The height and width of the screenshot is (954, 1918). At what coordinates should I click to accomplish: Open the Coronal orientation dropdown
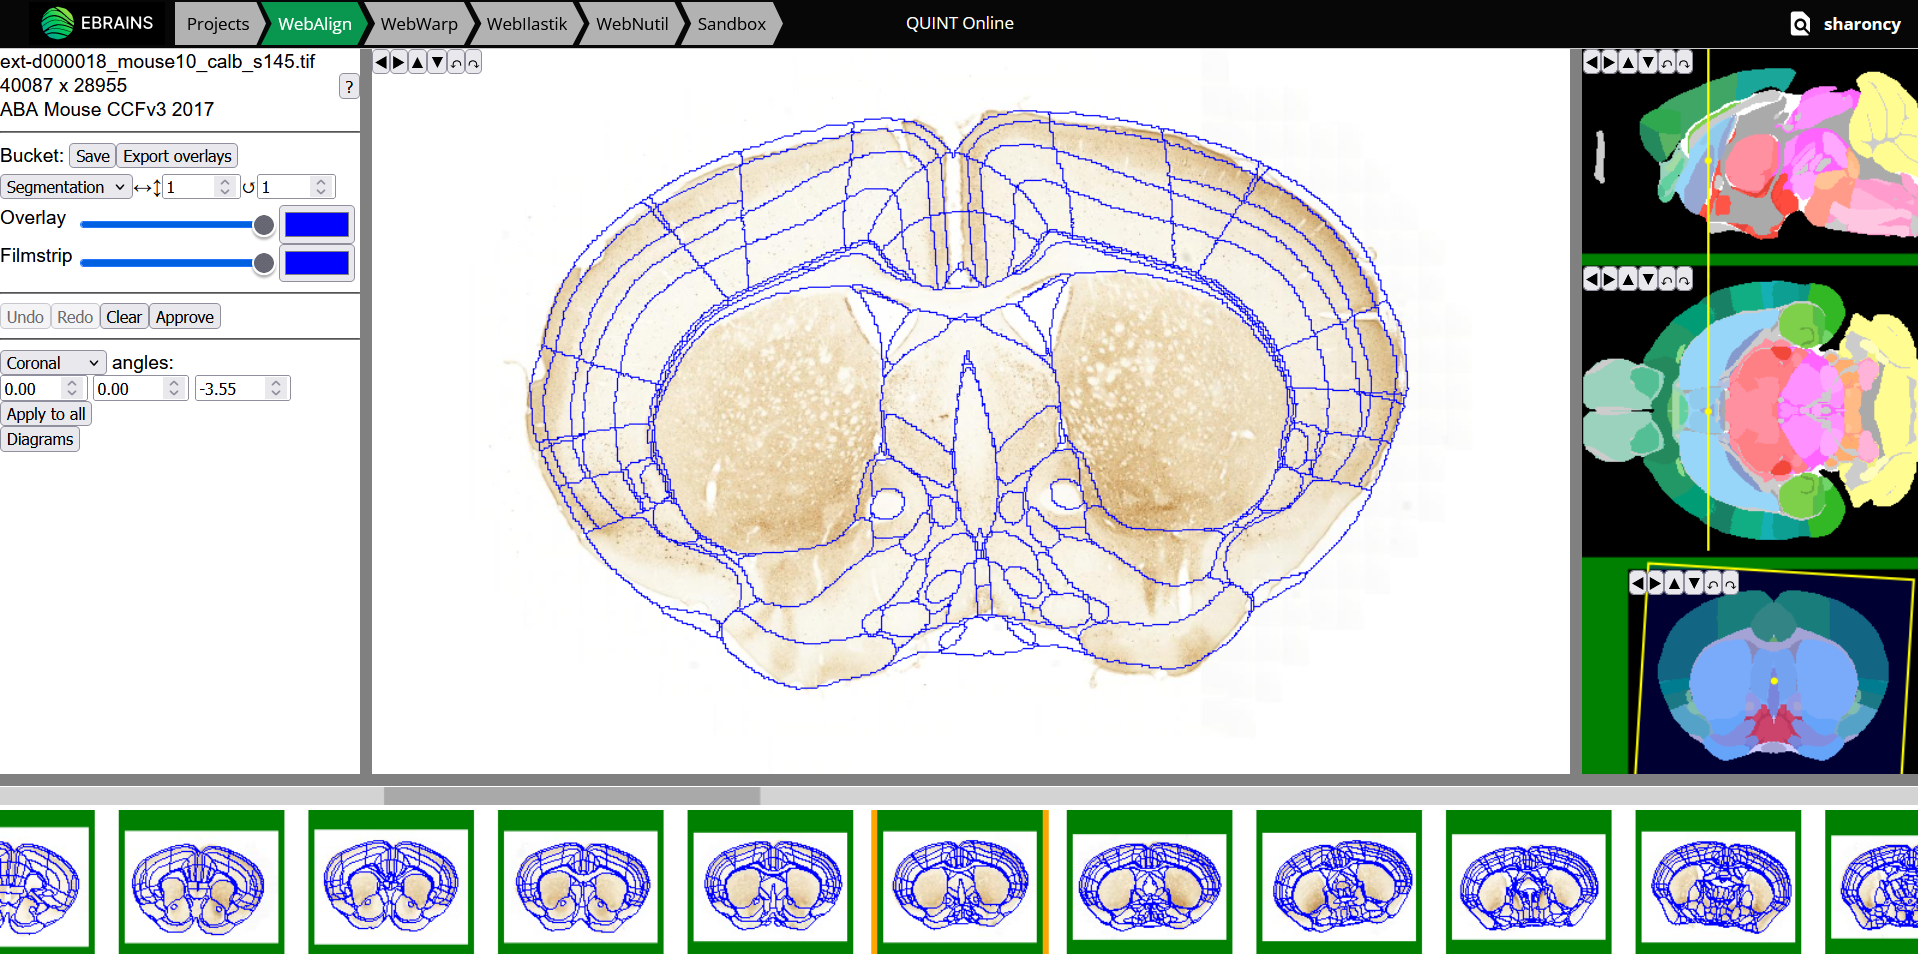click(x=53, y=363)
